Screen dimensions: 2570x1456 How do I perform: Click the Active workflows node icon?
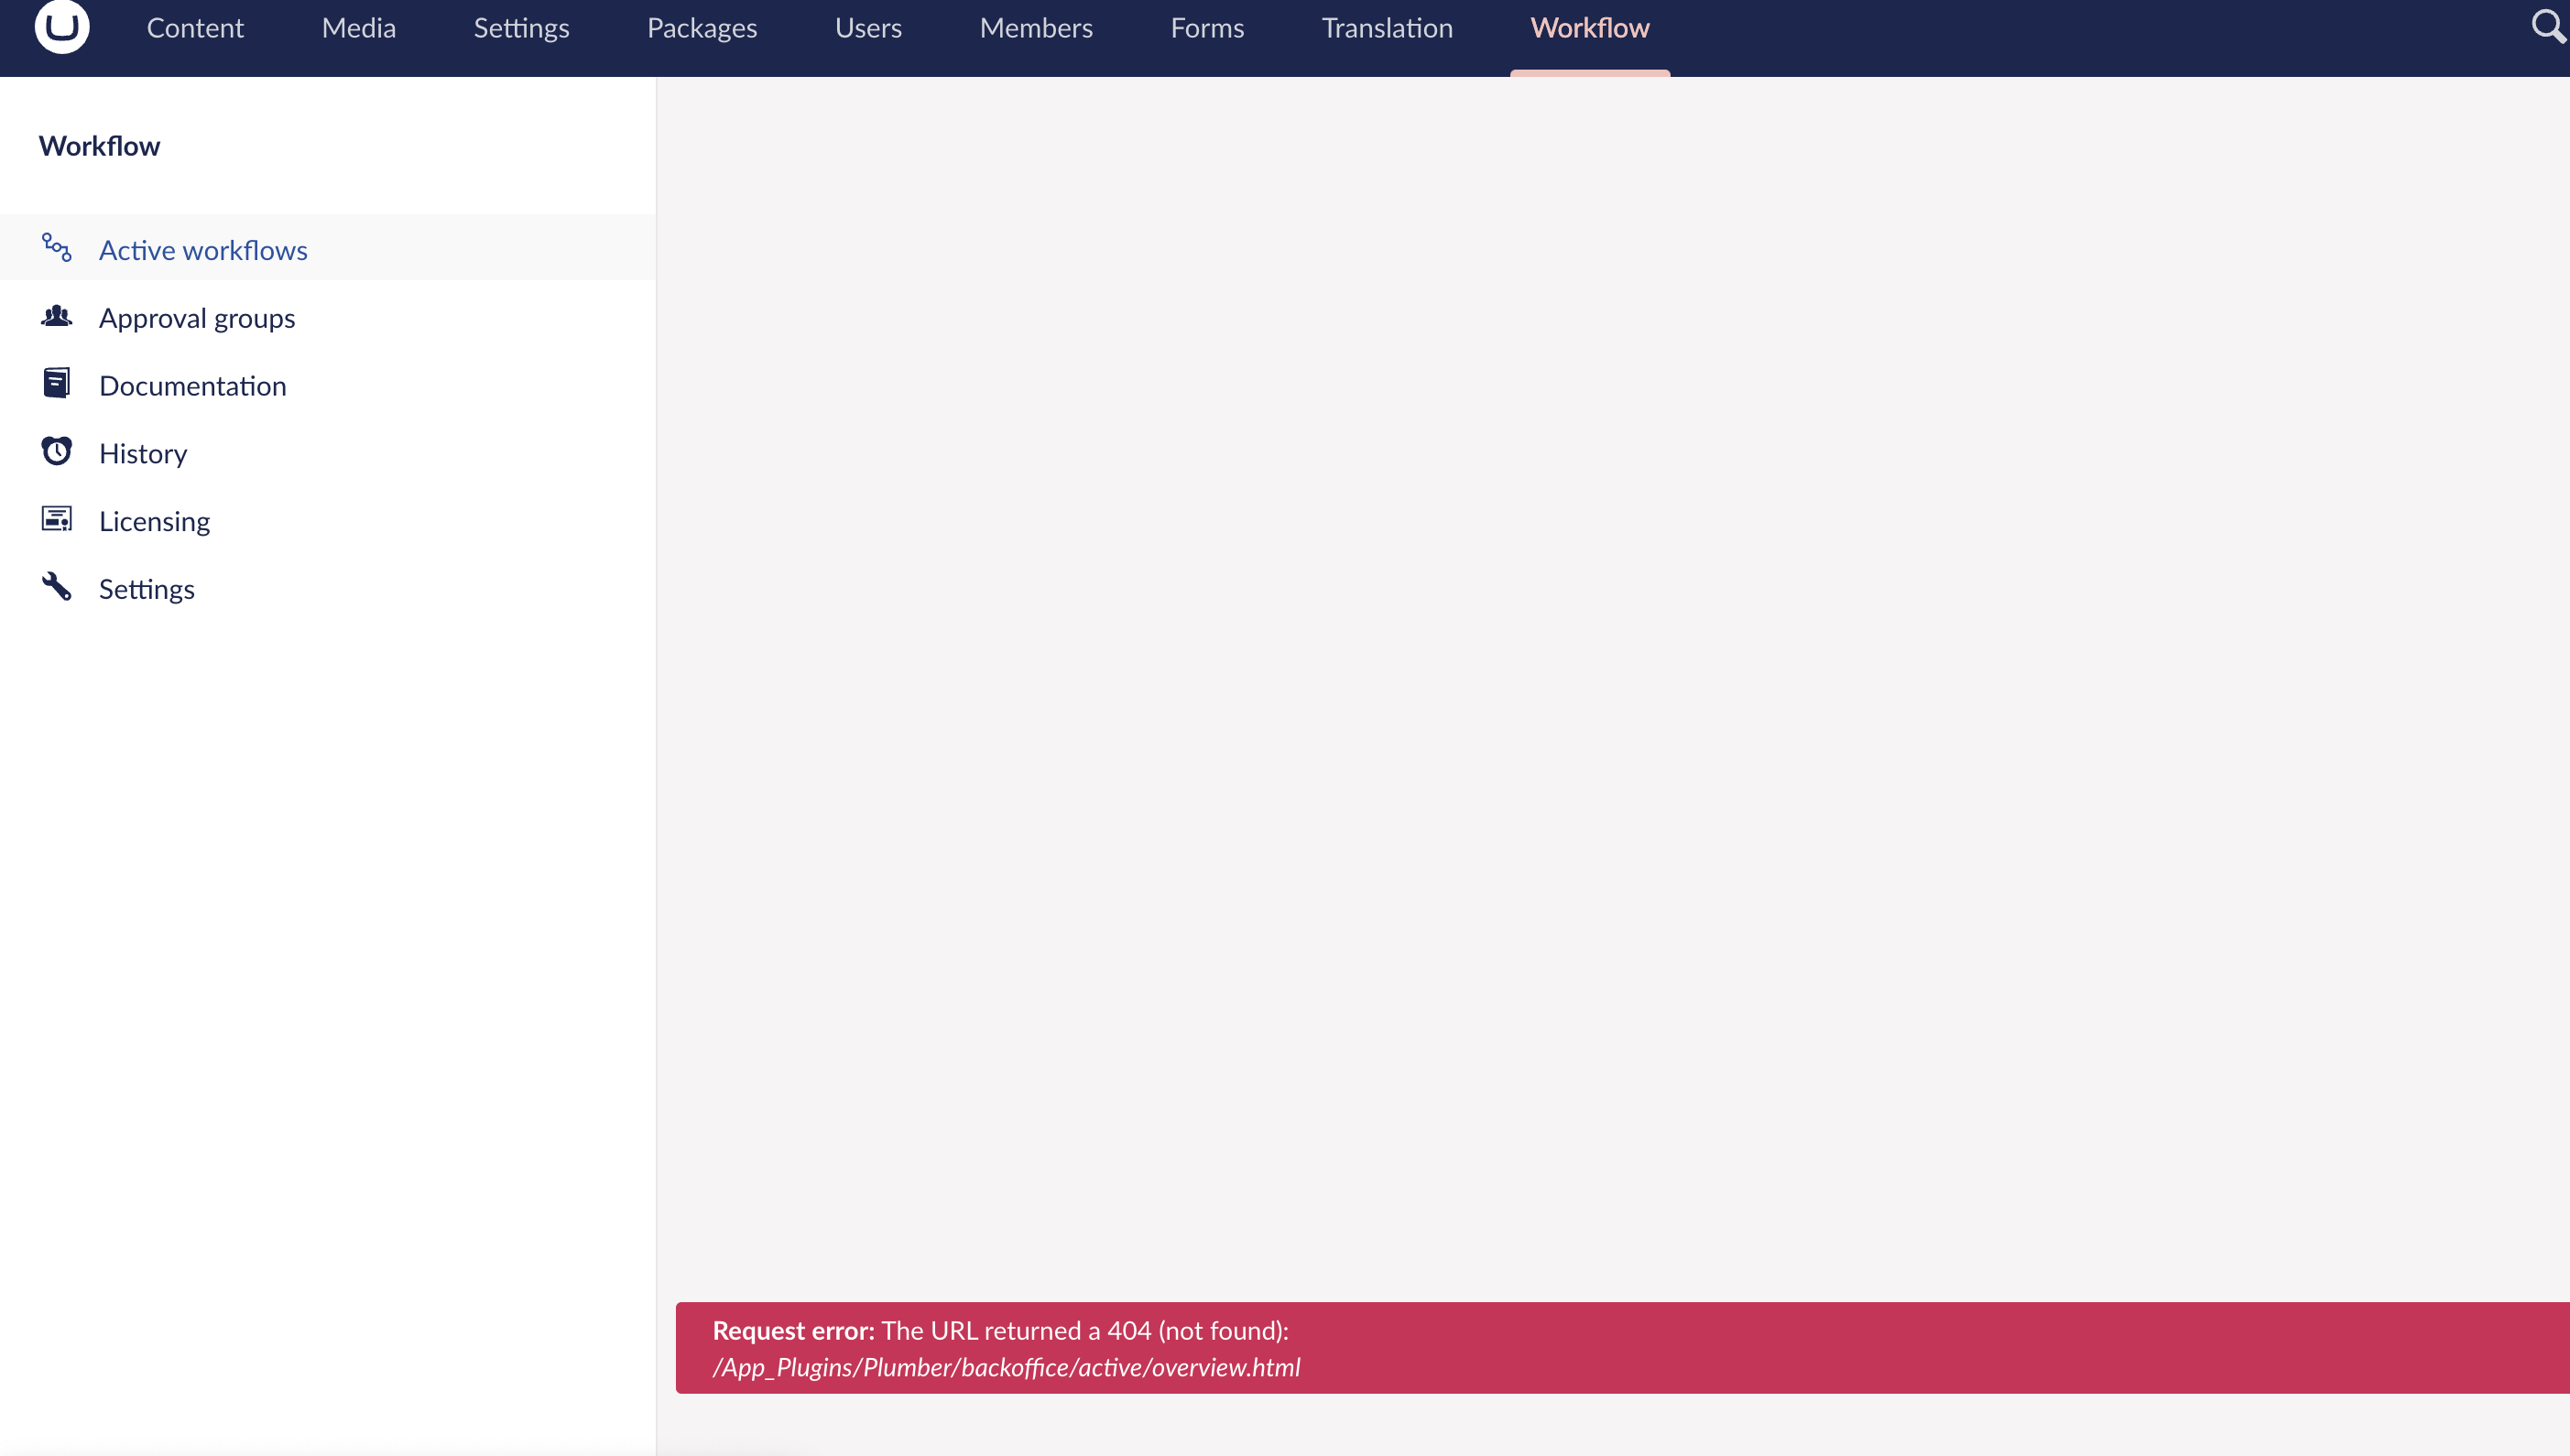click(56, 247)
